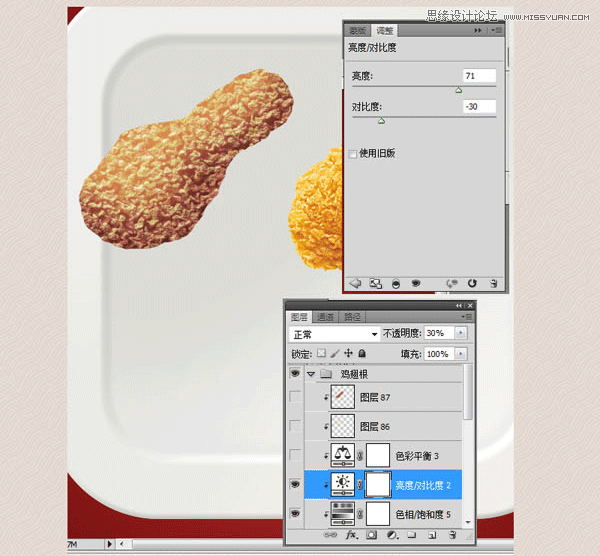600x556 pixels.
Task: Click the opacity field showing 30%
Action: click(x=439, y=333)
